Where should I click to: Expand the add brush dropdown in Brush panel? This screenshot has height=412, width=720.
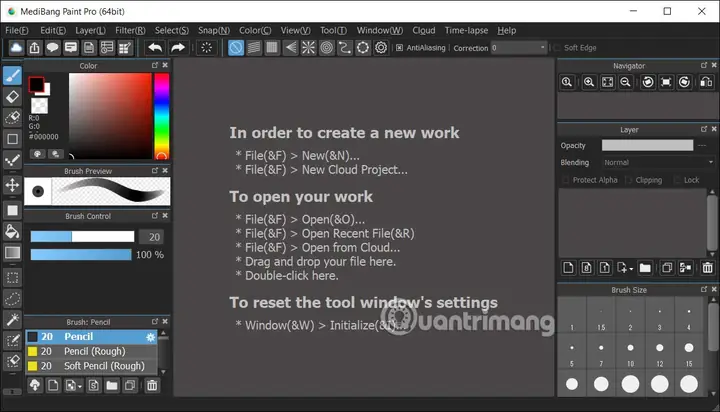(x=80, y=387)
